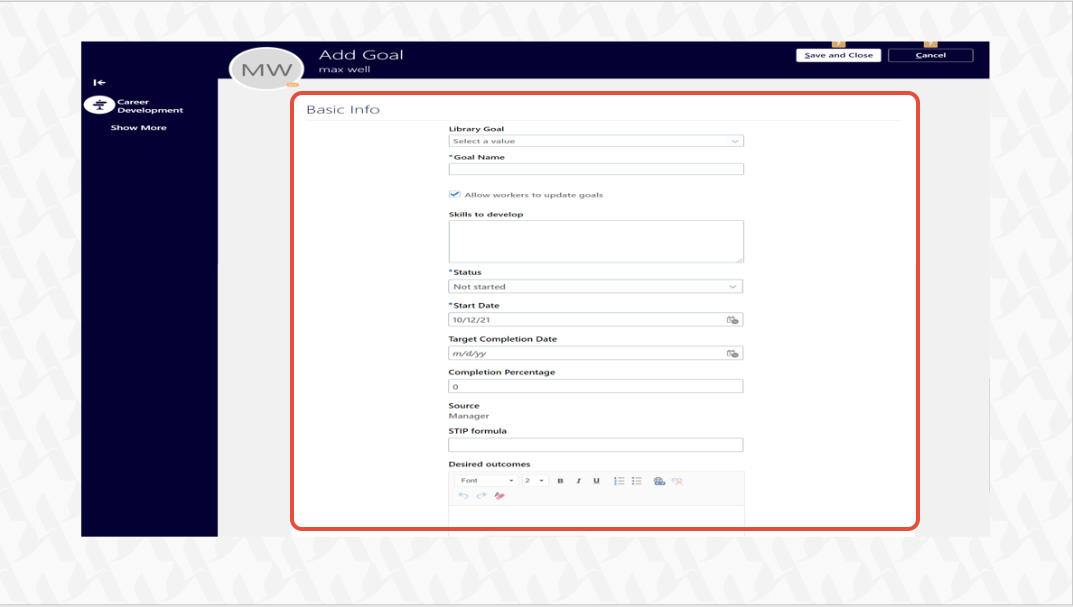Open the Career Development icon
Screen dimensions: 1073x607
99,105
